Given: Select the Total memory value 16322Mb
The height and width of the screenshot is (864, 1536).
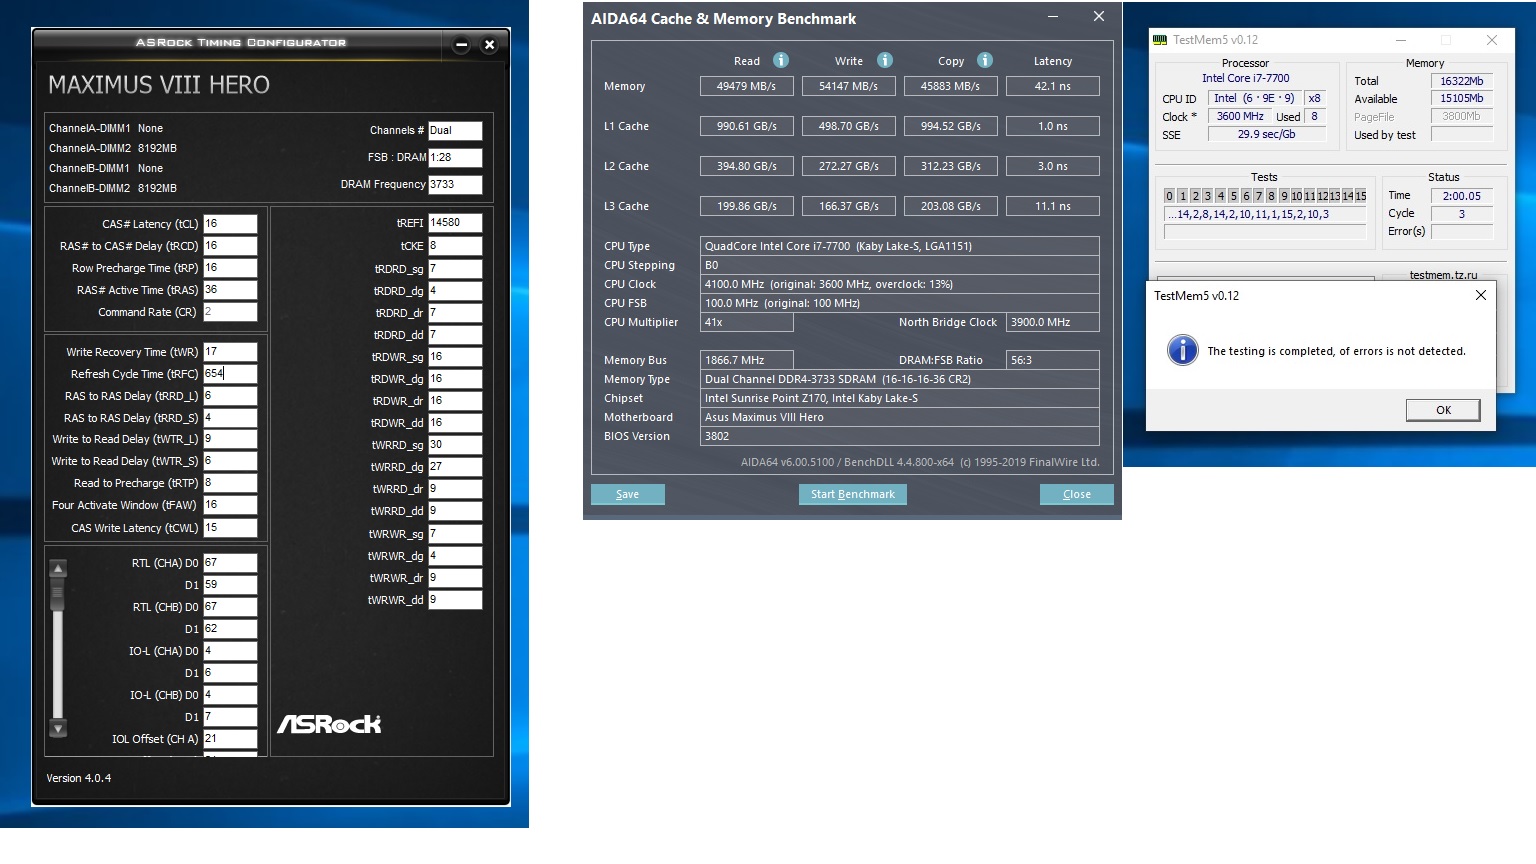Looking at the screenshot, I should click(1462, 81).
